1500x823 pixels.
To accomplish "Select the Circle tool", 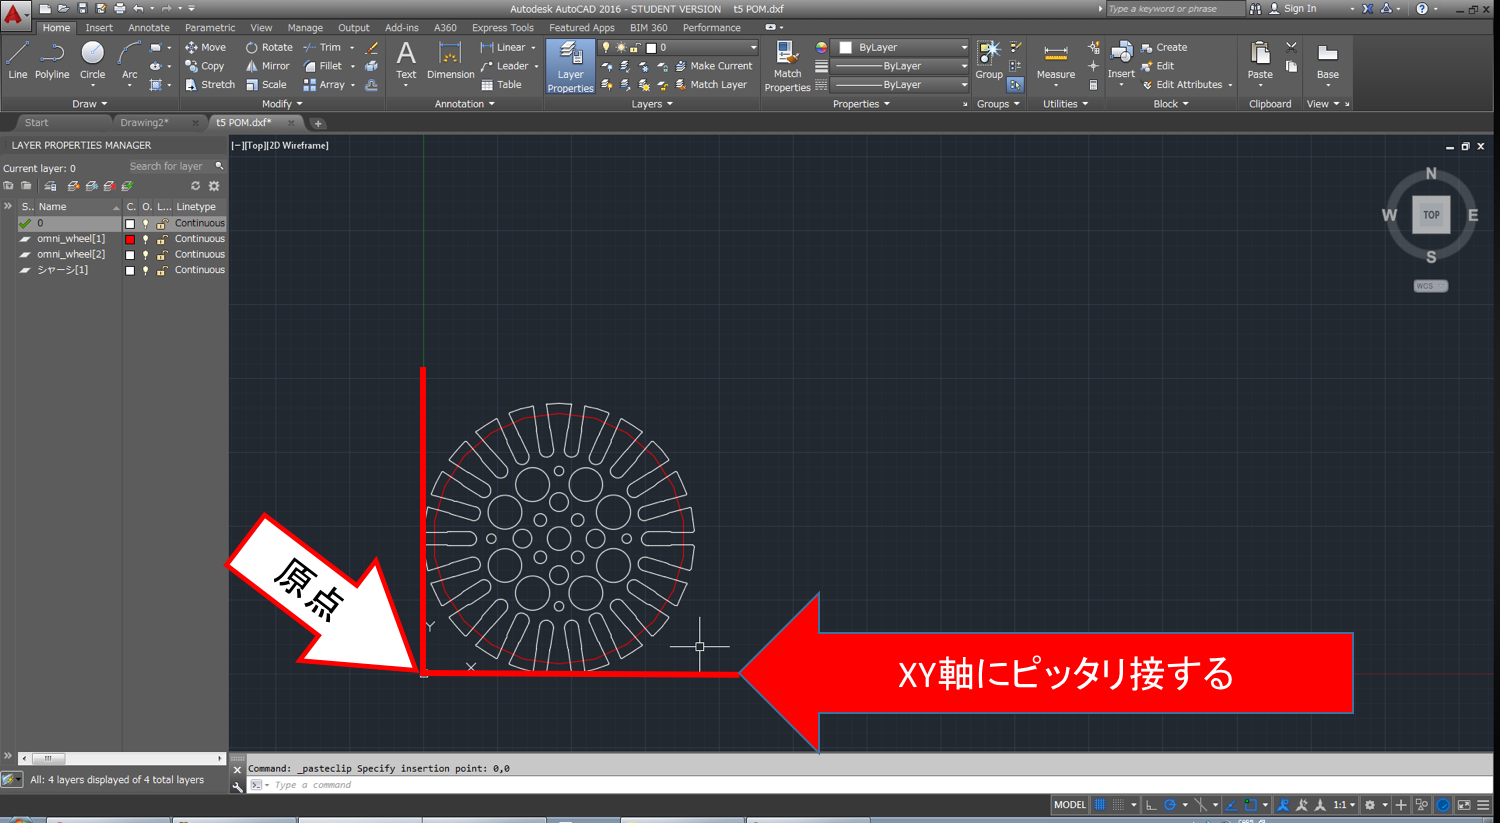I will point(92,61).
